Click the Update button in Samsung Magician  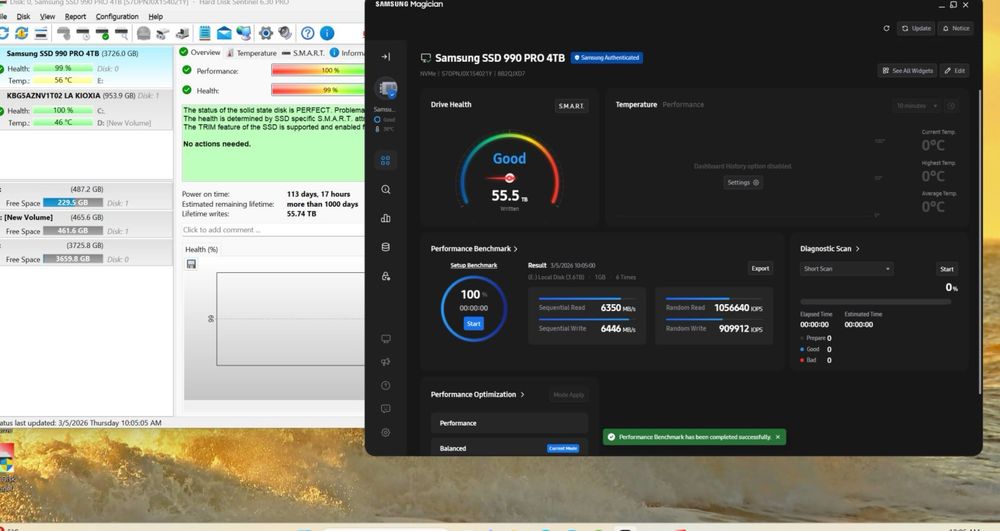point(916,28)
